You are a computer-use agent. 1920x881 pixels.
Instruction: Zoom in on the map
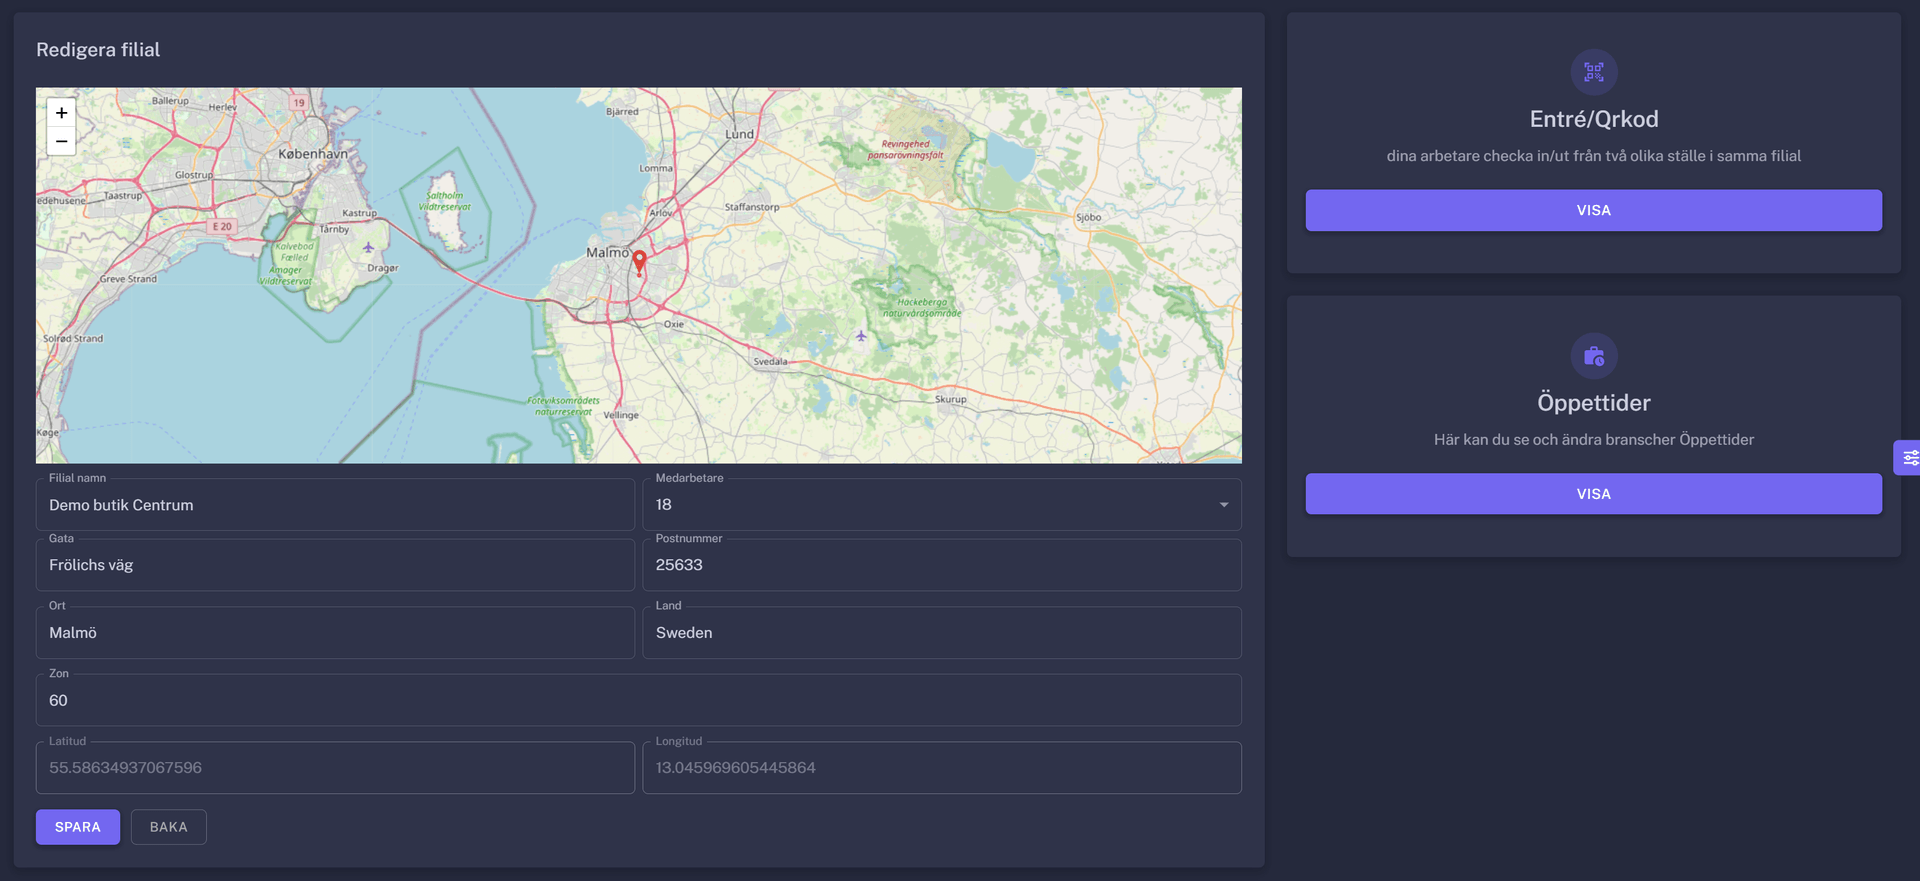point(61,113)
